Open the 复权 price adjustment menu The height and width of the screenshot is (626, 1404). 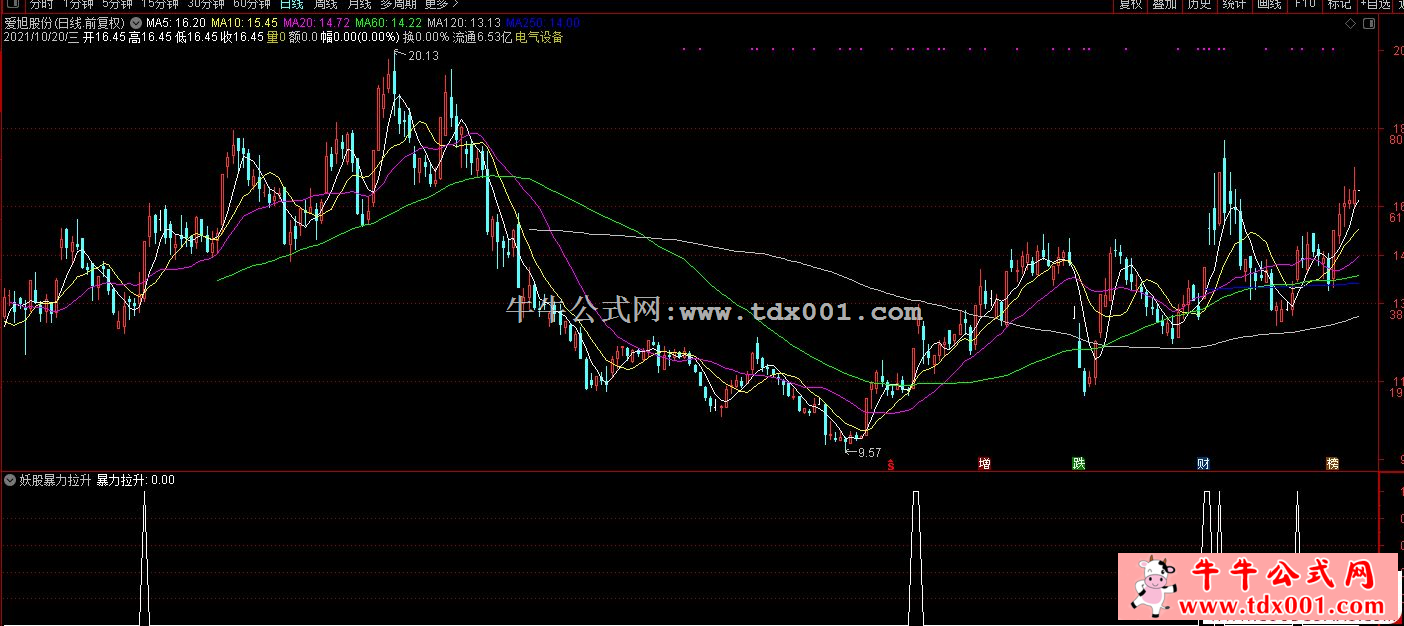click(1130, 4)
